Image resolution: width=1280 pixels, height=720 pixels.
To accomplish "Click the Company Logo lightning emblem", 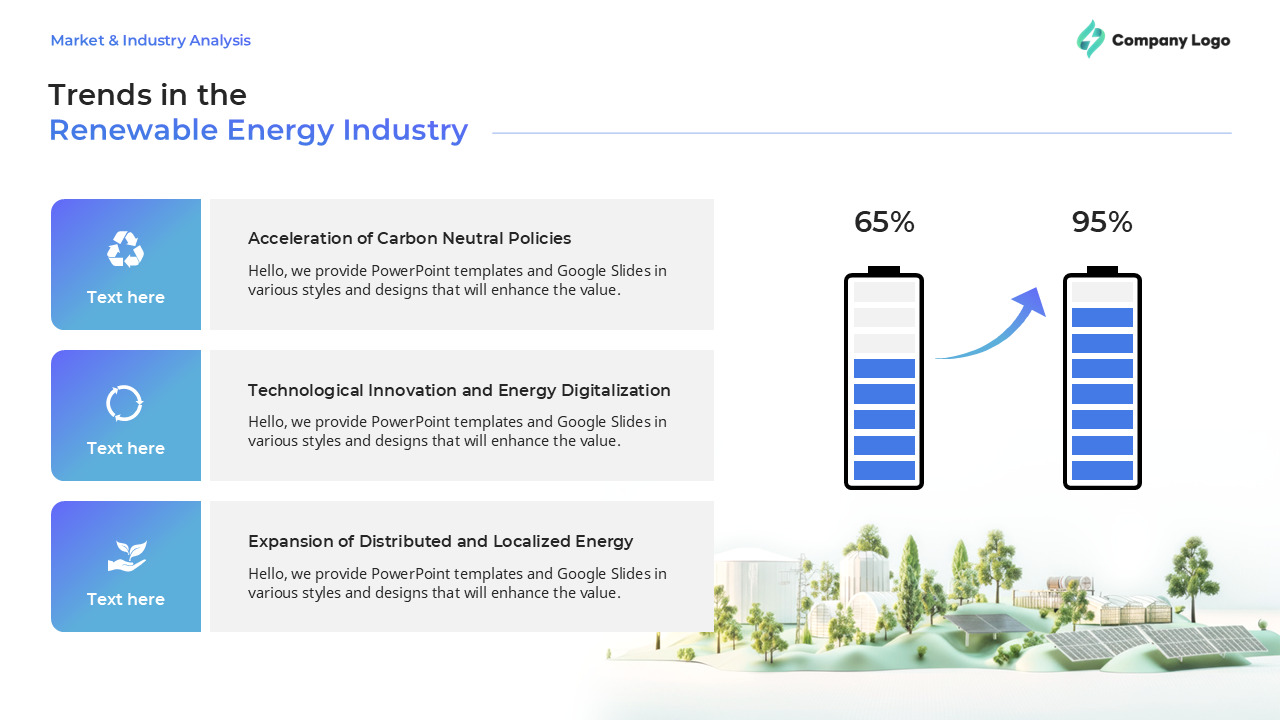I will (x=1091, y=39).
